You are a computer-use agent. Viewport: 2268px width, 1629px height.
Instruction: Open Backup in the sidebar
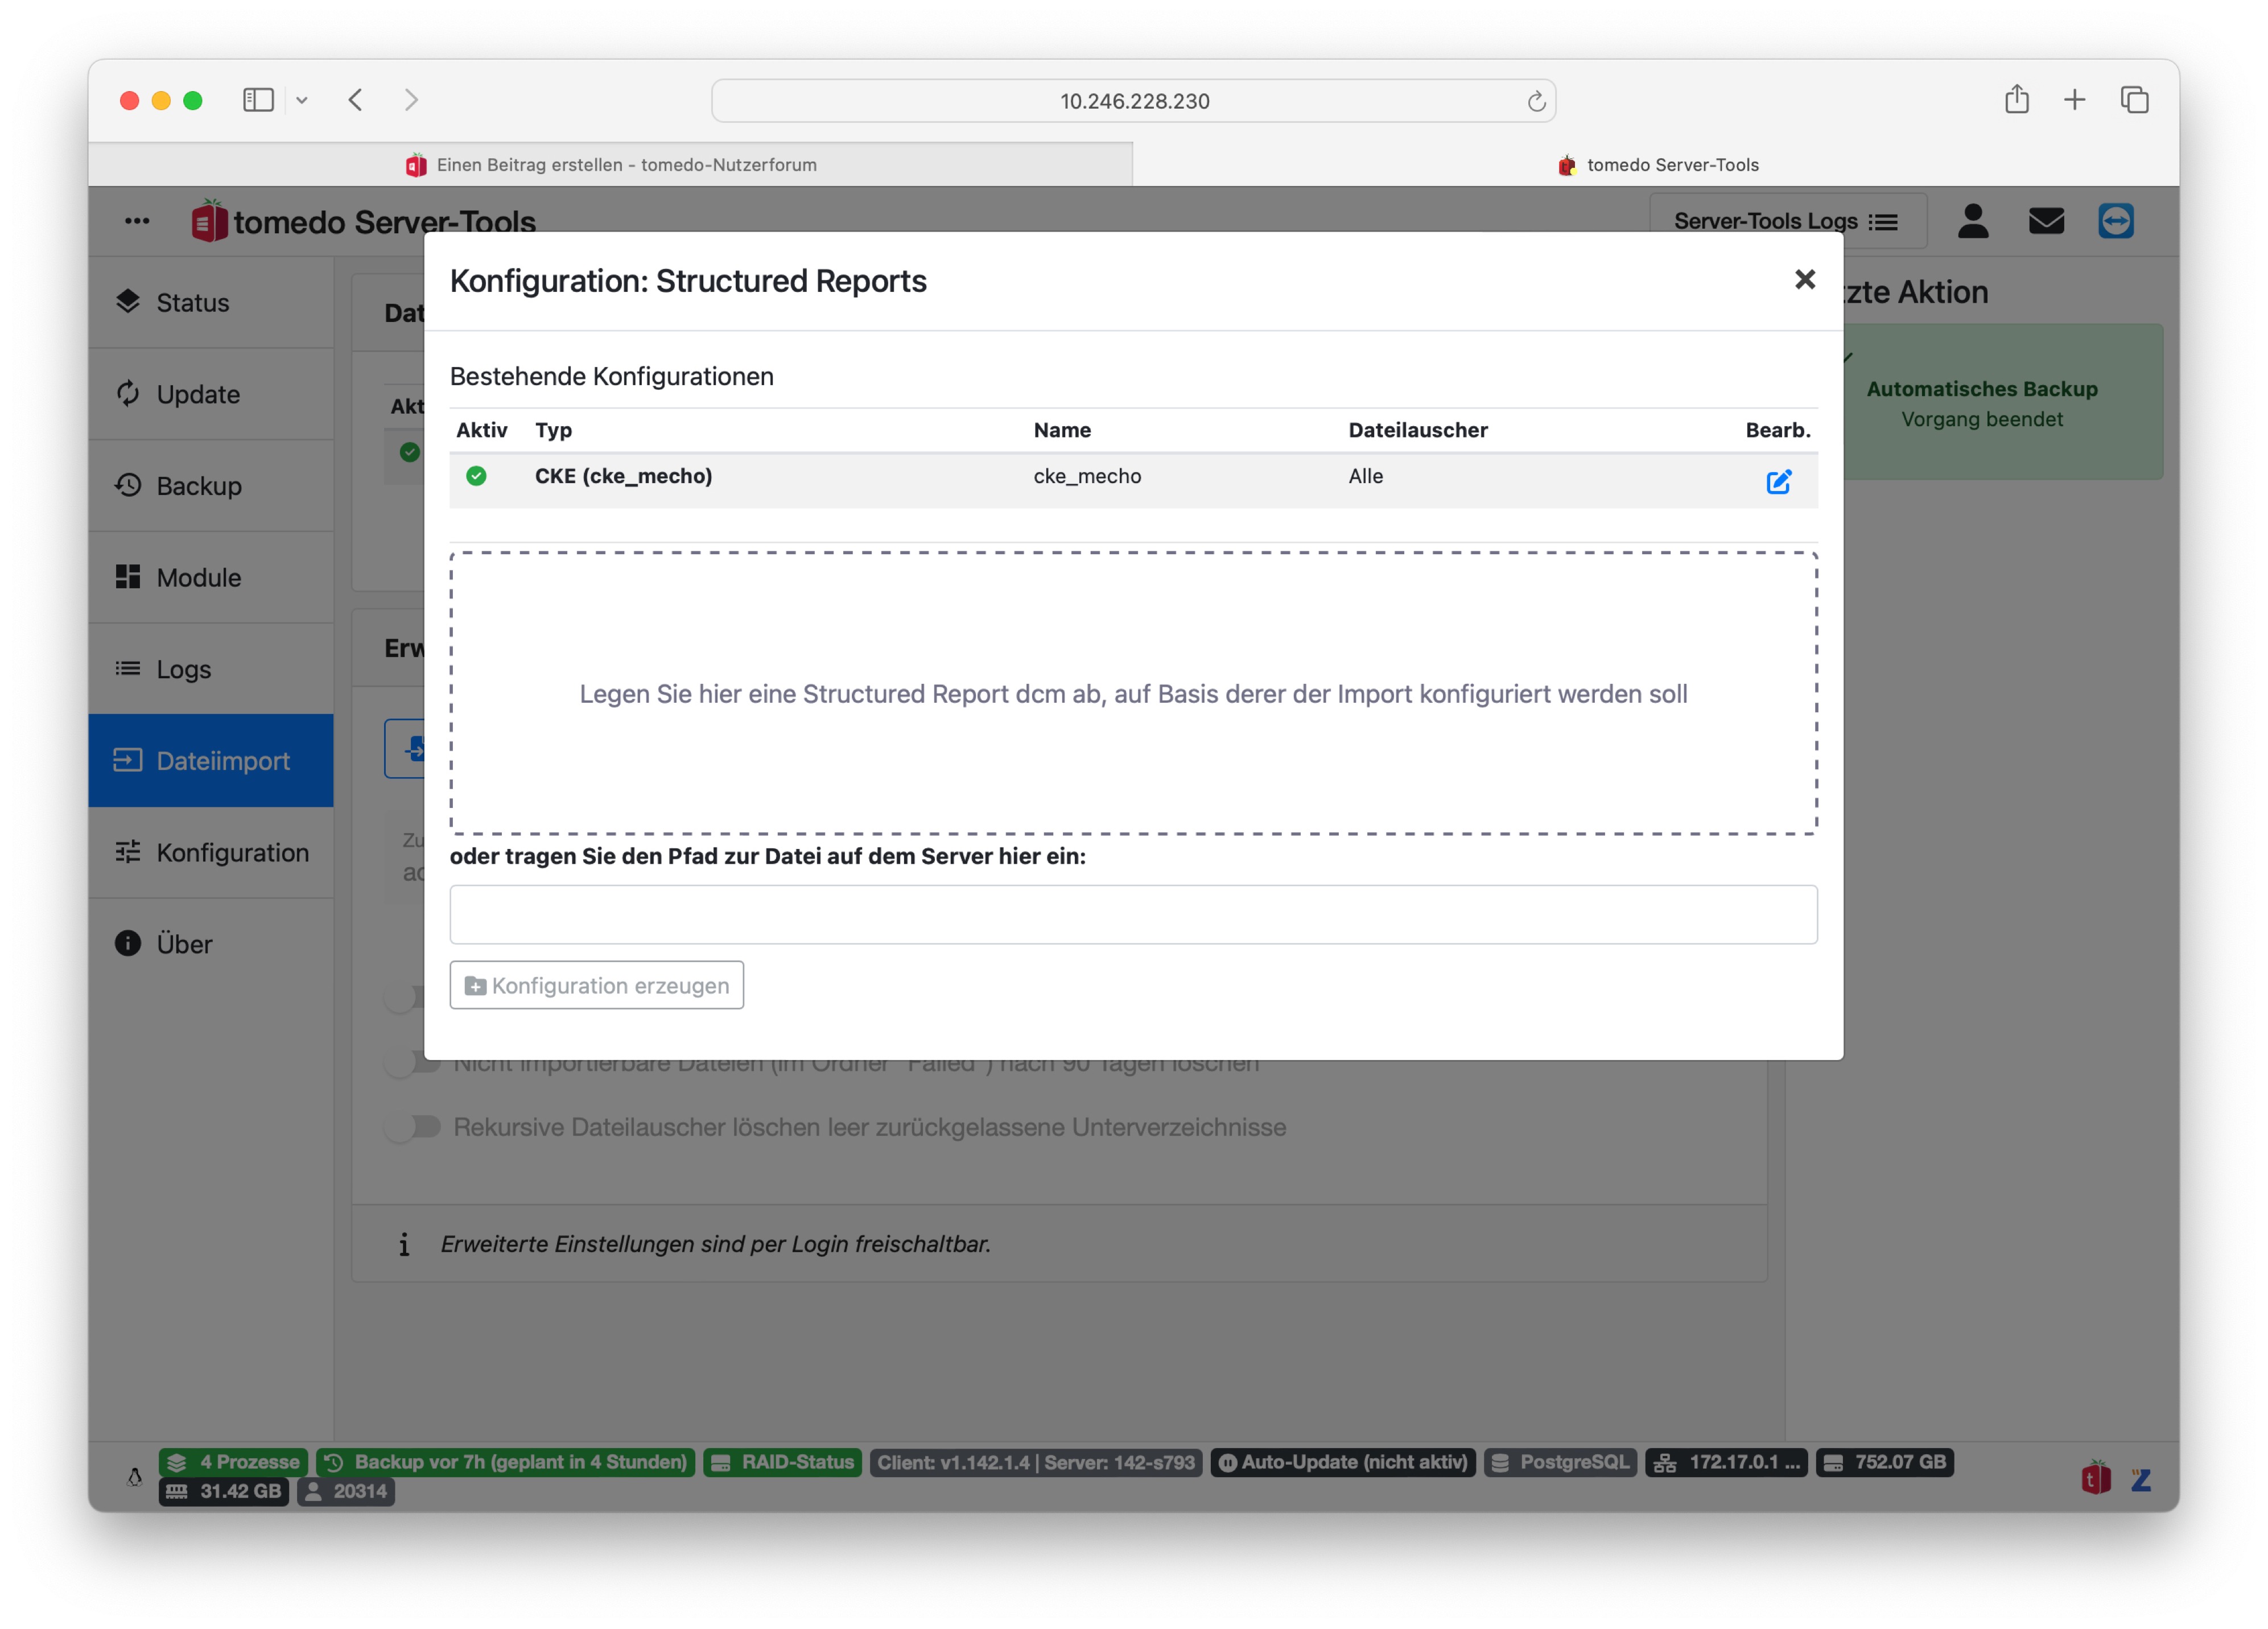[x=211, y=485]
